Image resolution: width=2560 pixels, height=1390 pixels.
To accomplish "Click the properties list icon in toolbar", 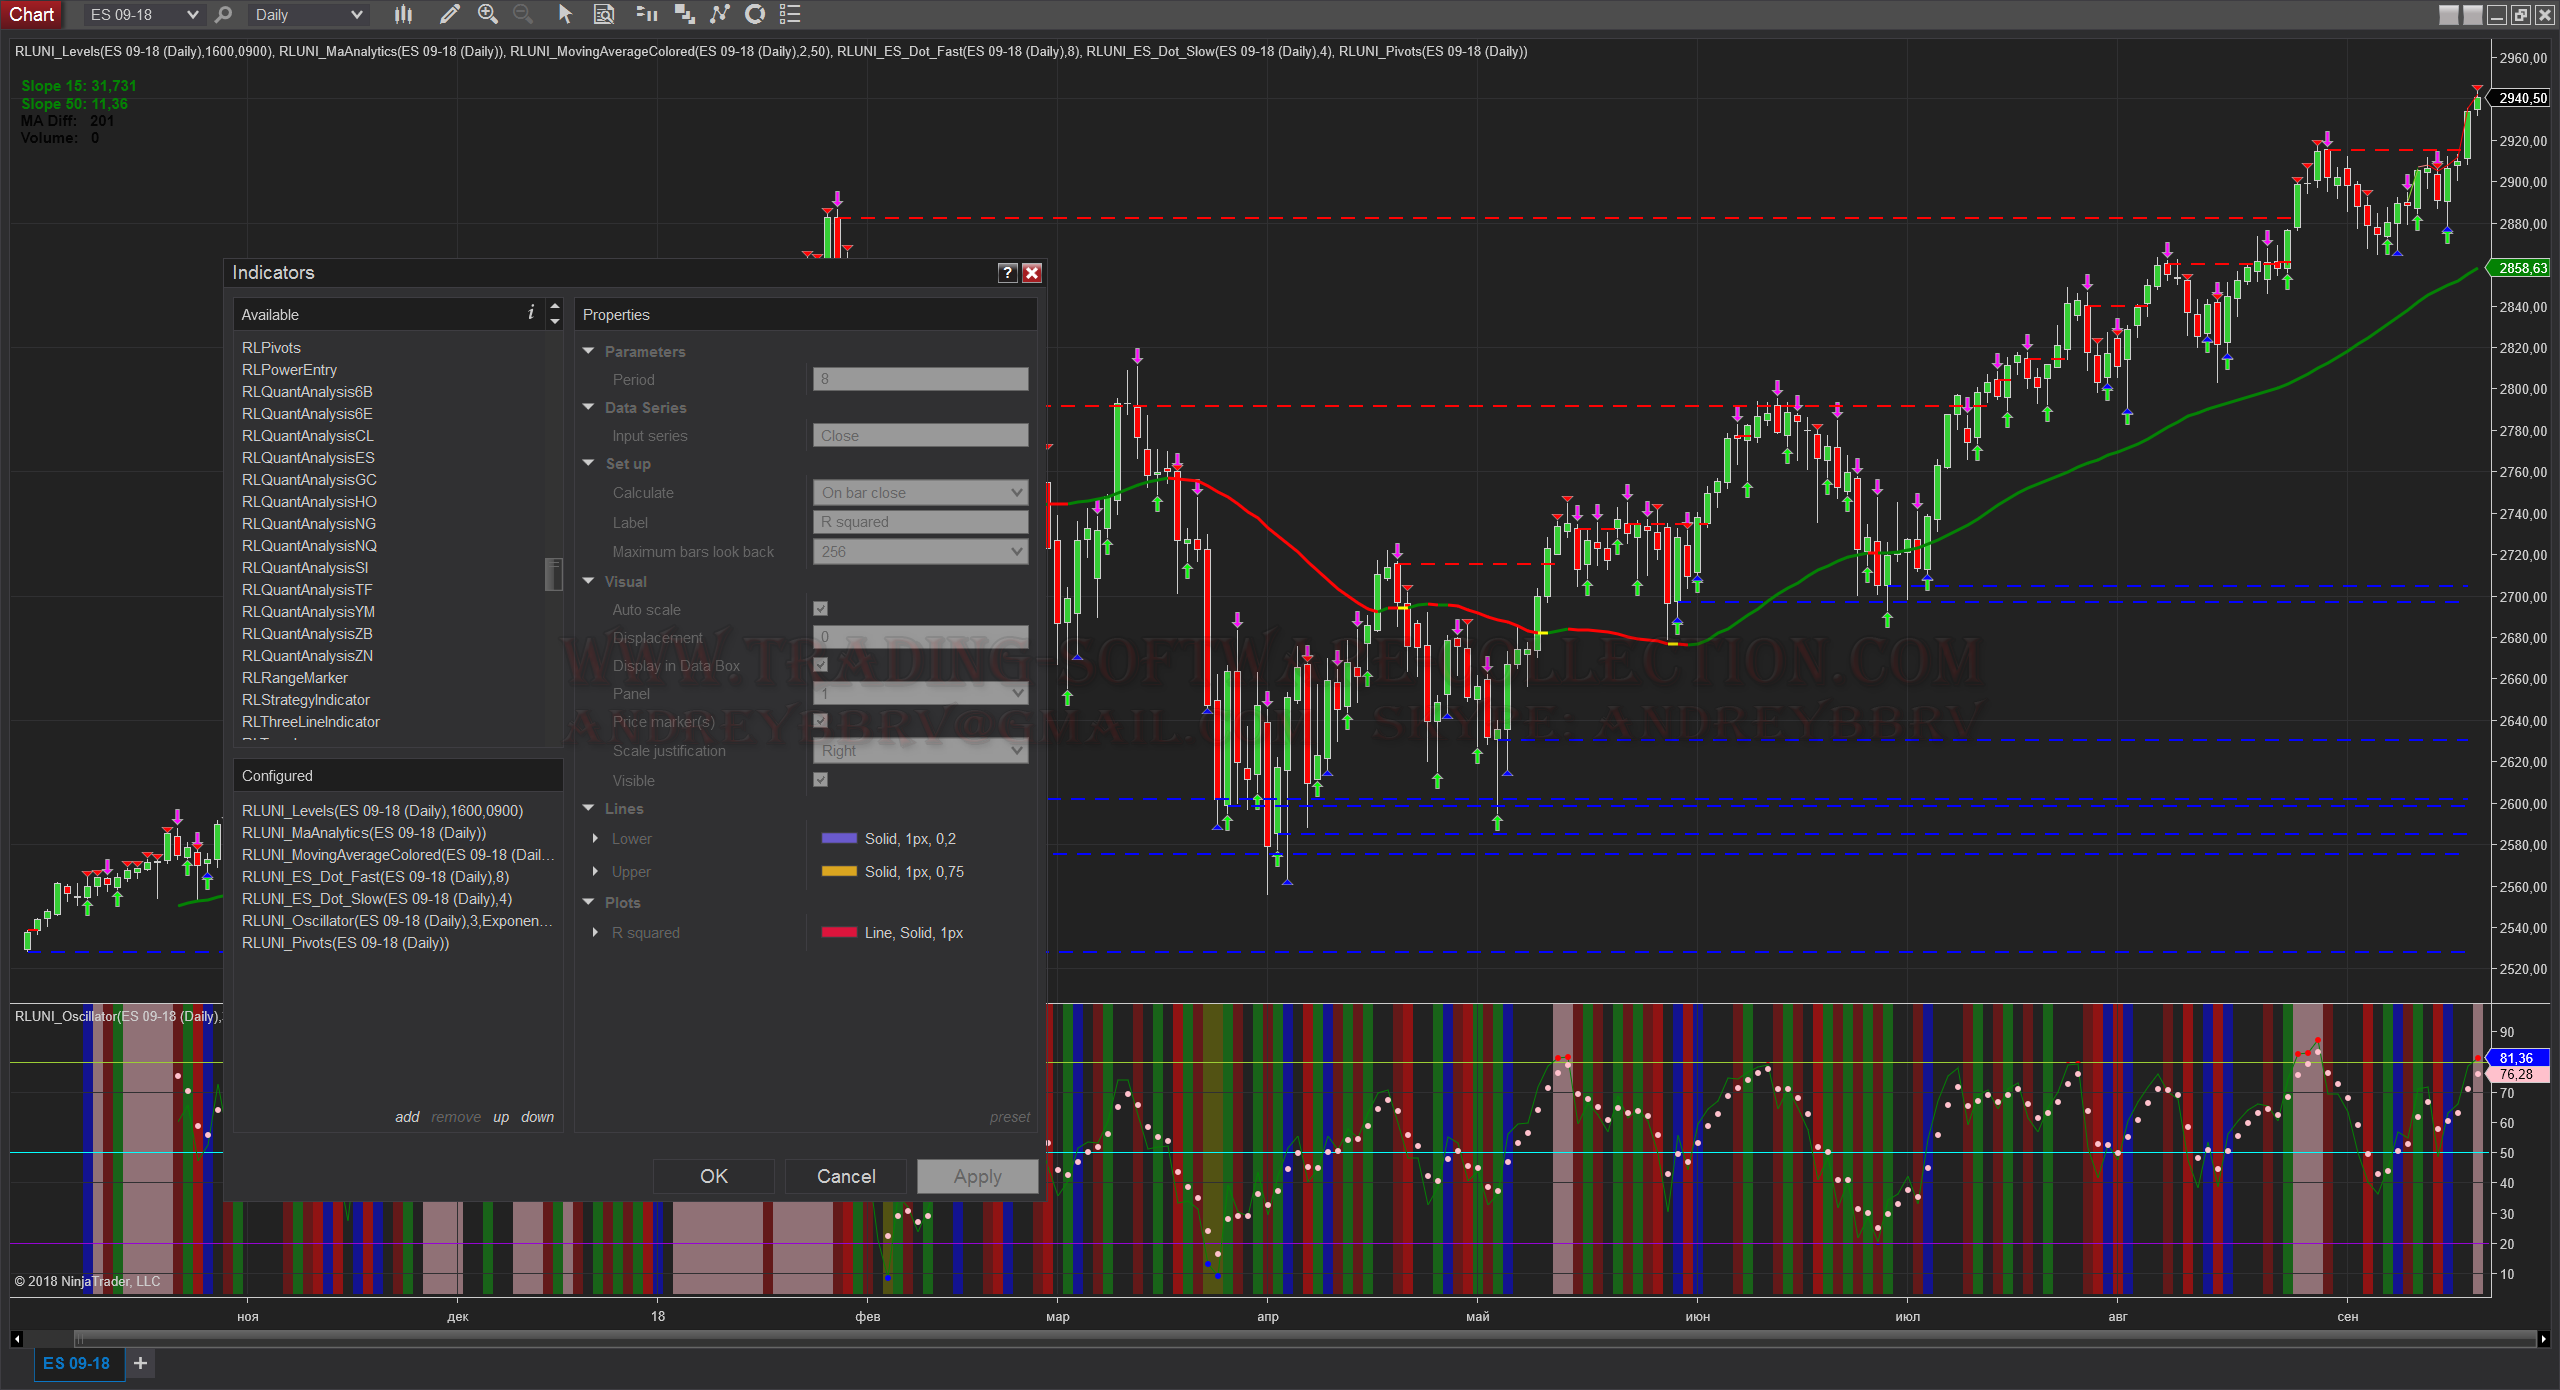I will (x=790, y=14).
